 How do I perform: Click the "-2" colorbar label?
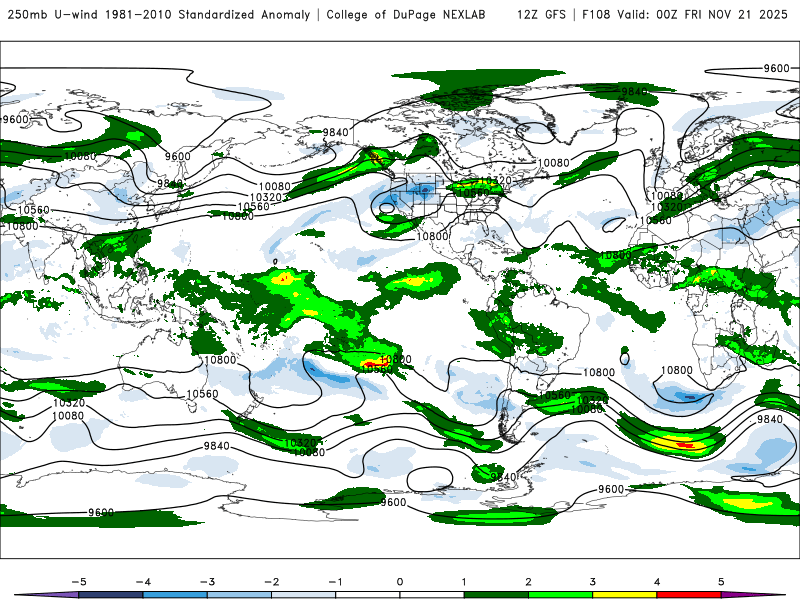(271, 582)
